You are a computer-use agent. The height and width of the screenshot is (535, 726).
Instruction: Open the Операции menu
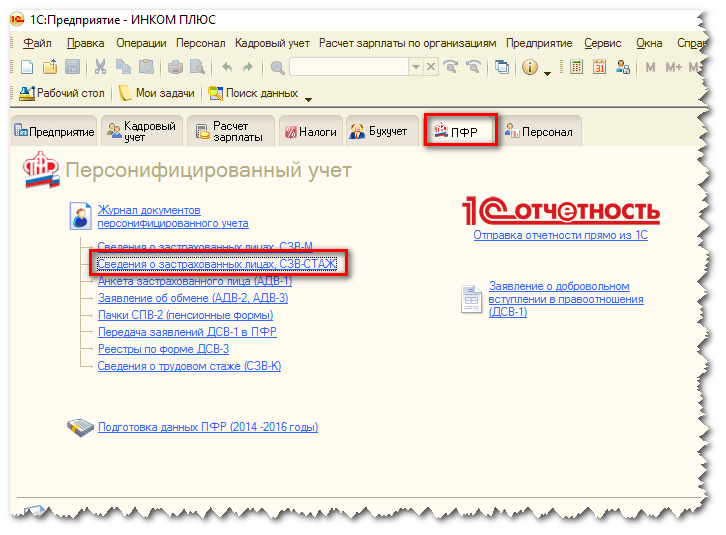(141, 43)
